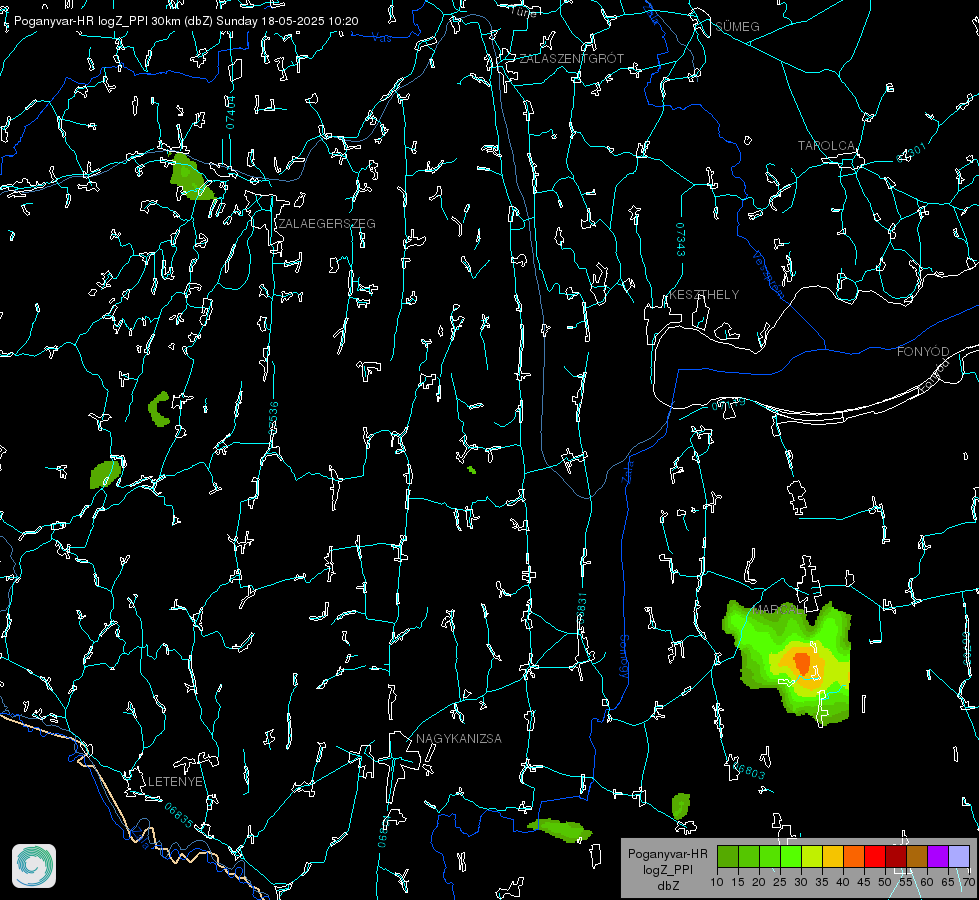Screen dimensions: 979x900
Task: Select the NAGYKANIZSA city label
Action: coord(459,738)
